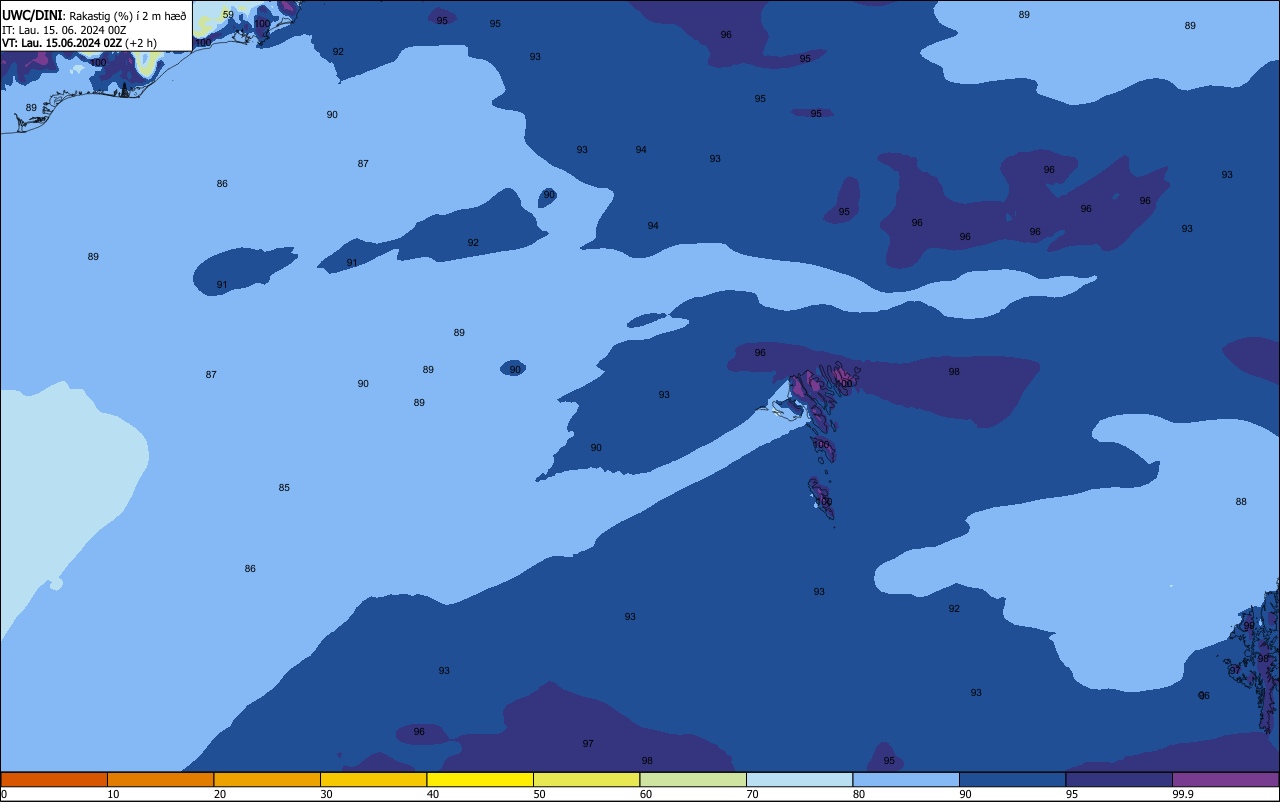Select the 30–40 gold legend swatch
This screenshot has width=1280, height=802.
tap(373, 779)
